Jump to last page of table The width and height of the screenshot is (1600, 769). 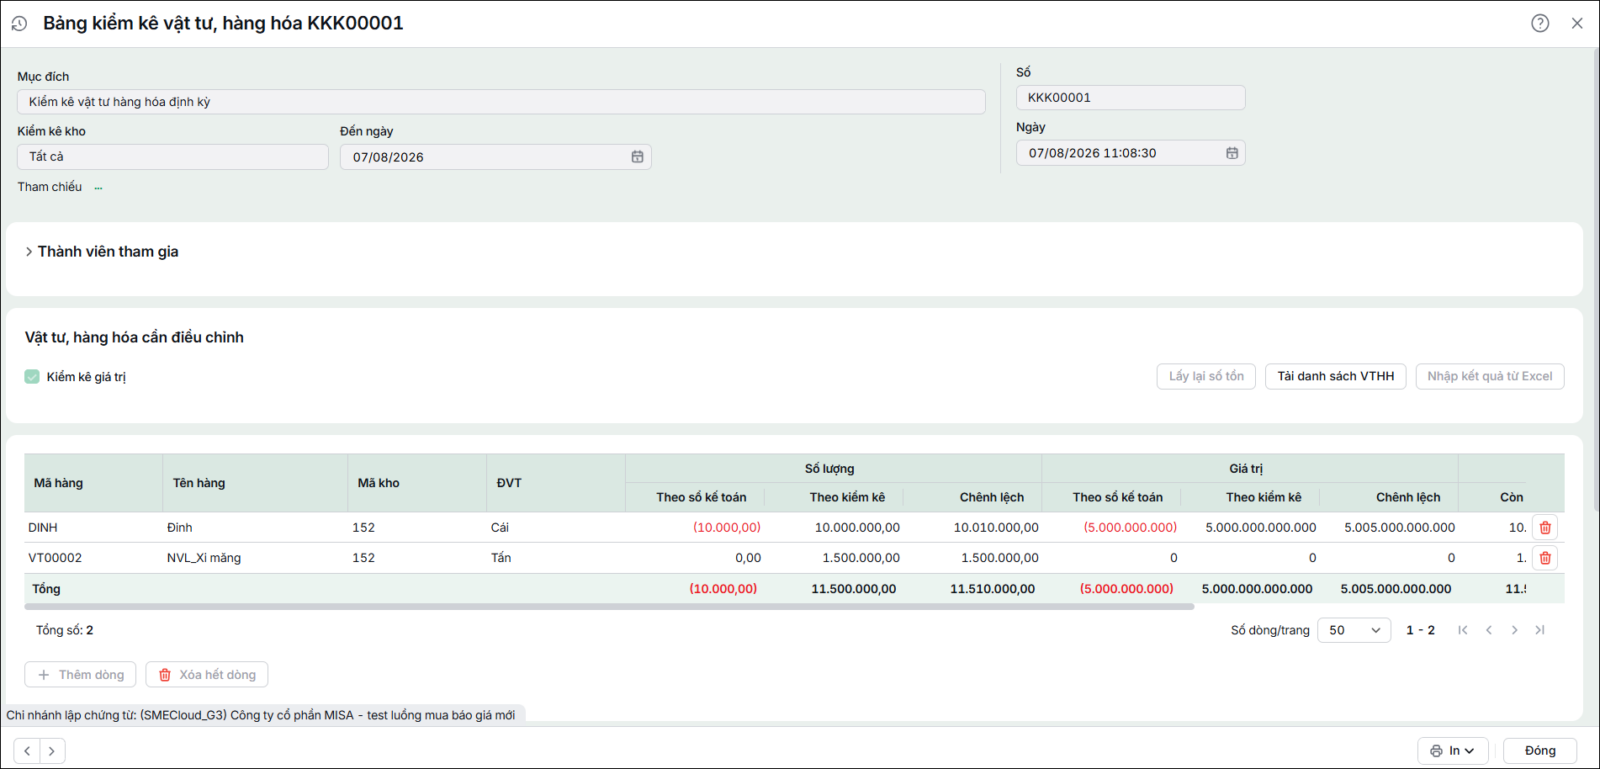coord(1540,630)
